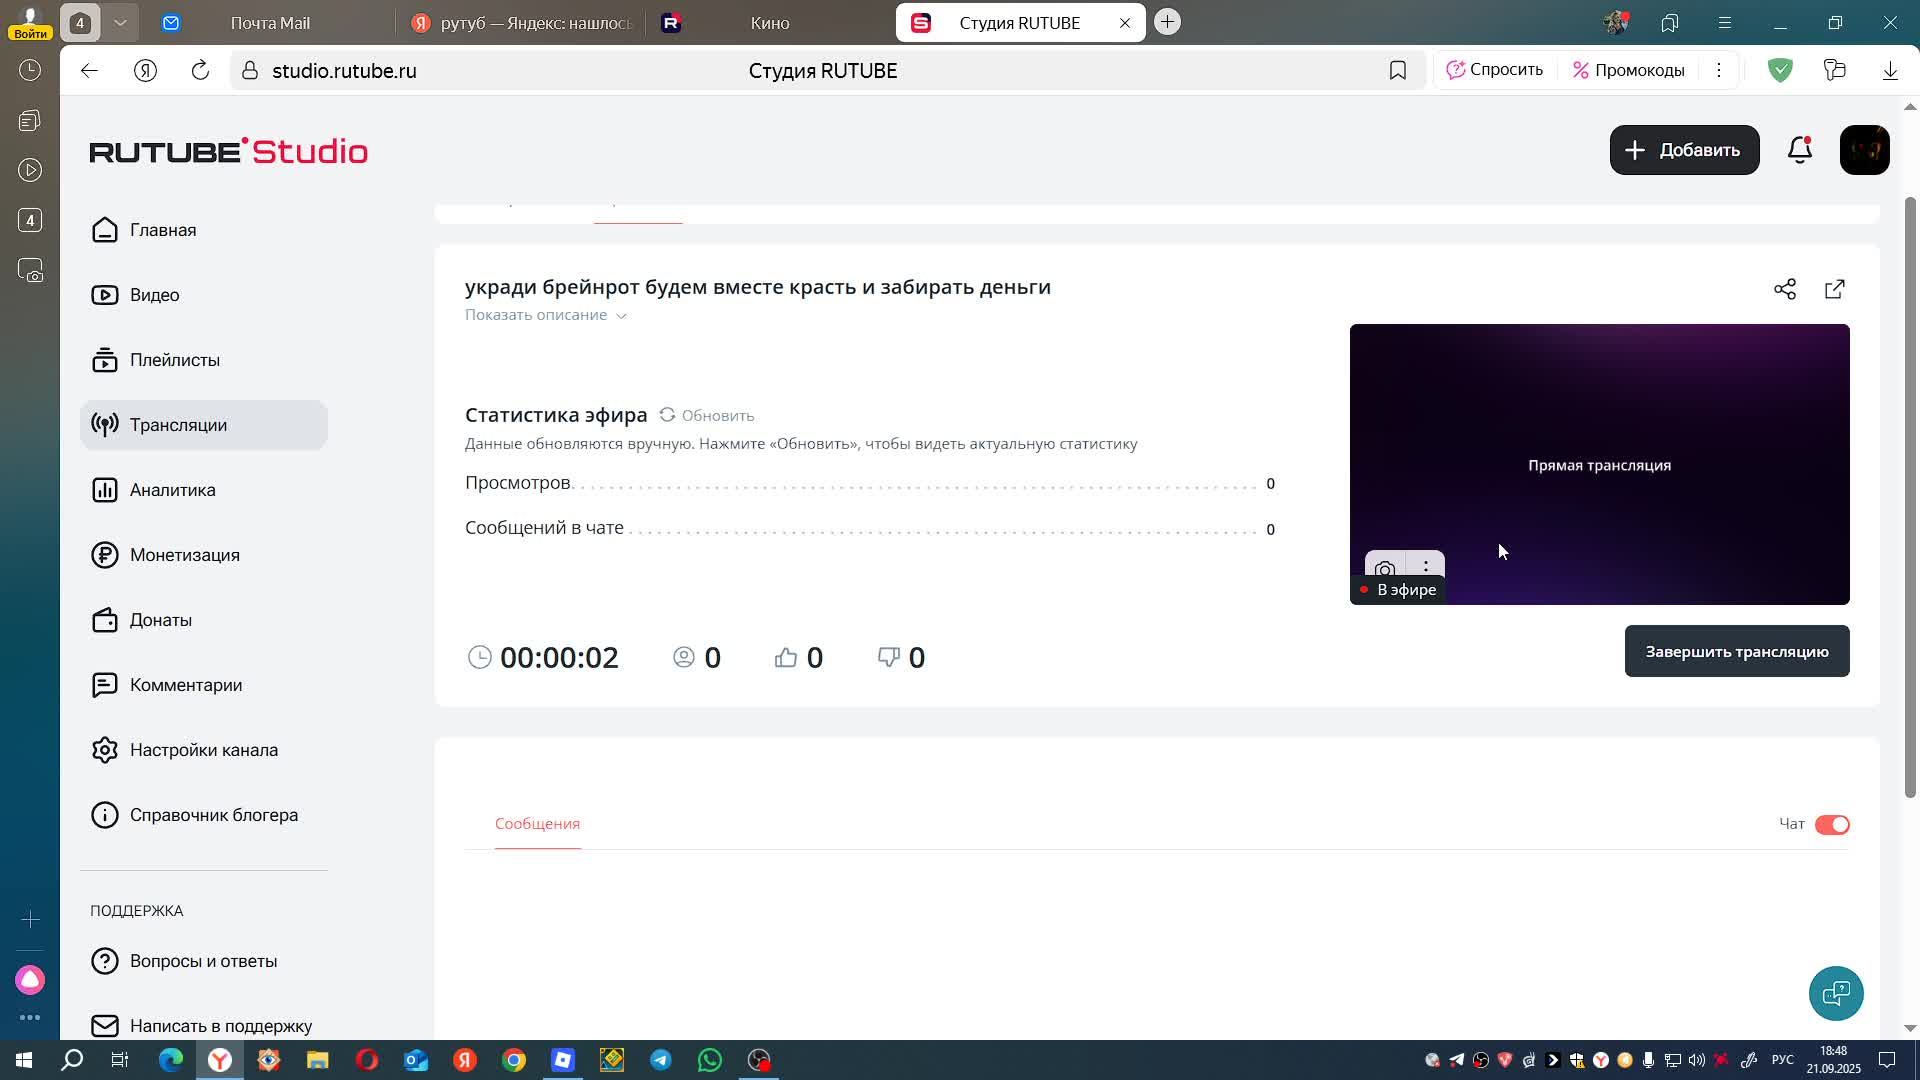1920x1080 pixels.
Task: Click the refresh icon next to Обновить
Action: pyautogui.click(x=667, y=415)
